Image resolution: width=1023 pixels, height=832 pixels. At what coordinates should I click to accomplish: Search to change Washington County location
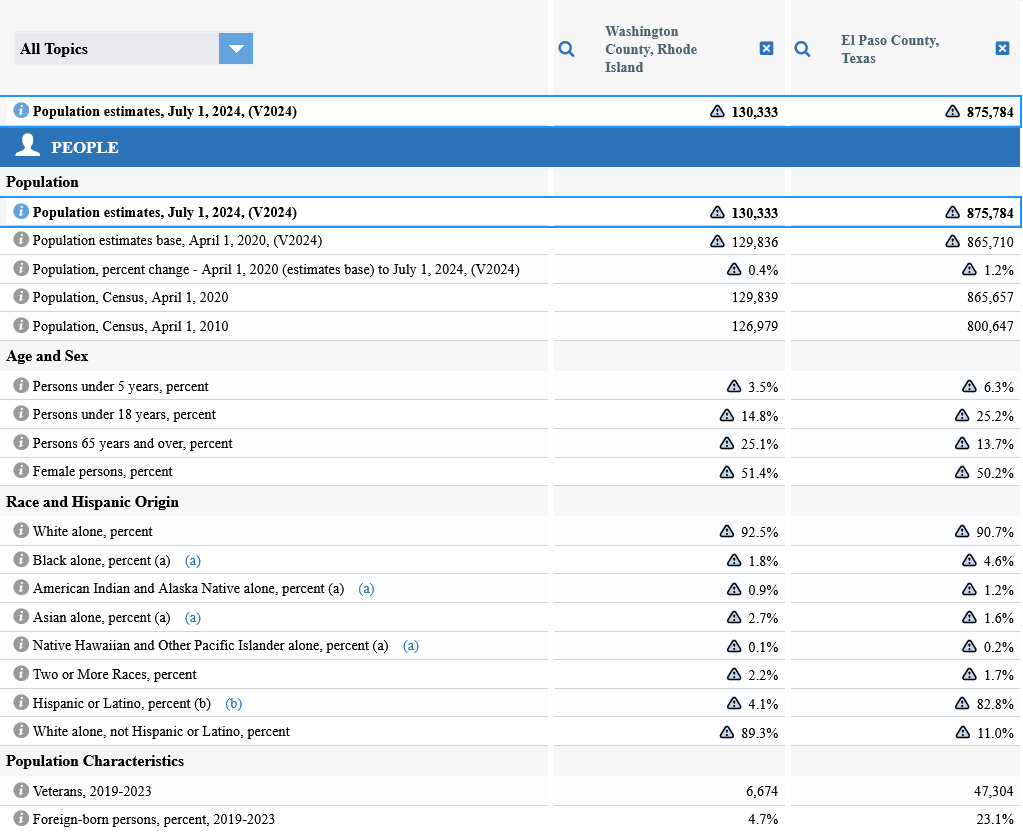(x=566, y=49)
